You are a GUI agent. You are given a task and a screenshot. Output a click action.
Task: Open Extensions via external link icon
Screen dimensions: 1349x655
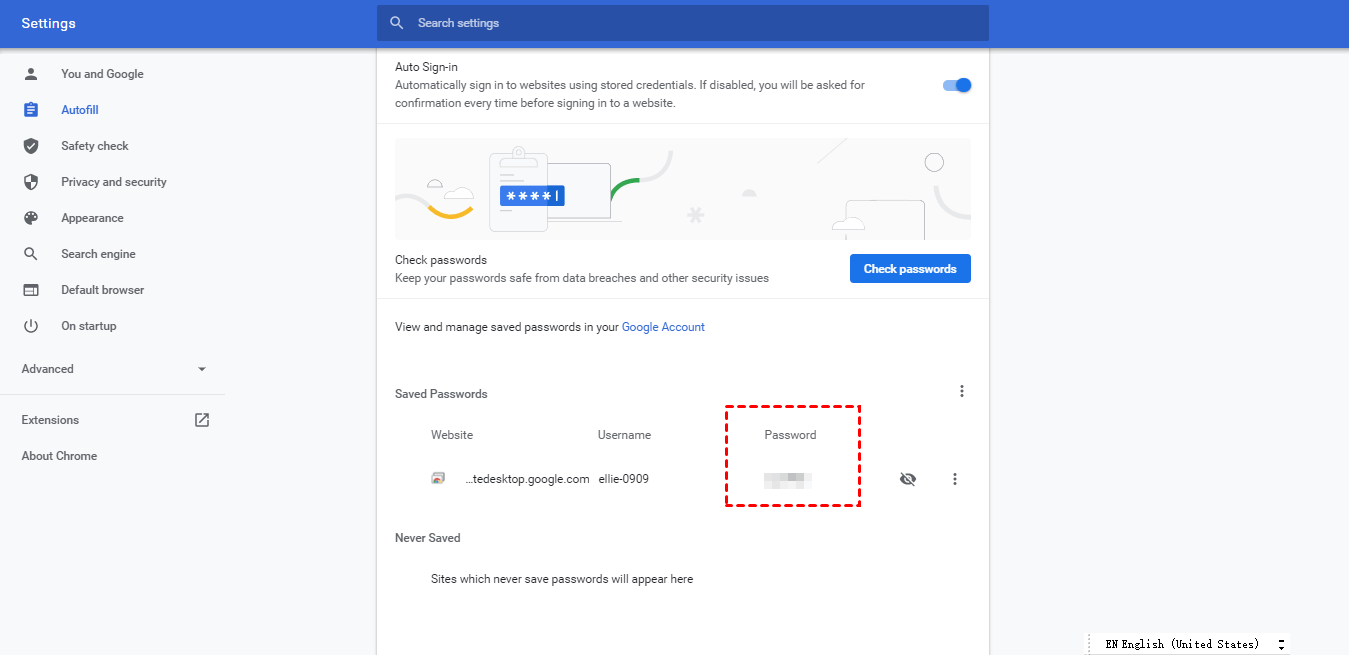tap(202, 420)
